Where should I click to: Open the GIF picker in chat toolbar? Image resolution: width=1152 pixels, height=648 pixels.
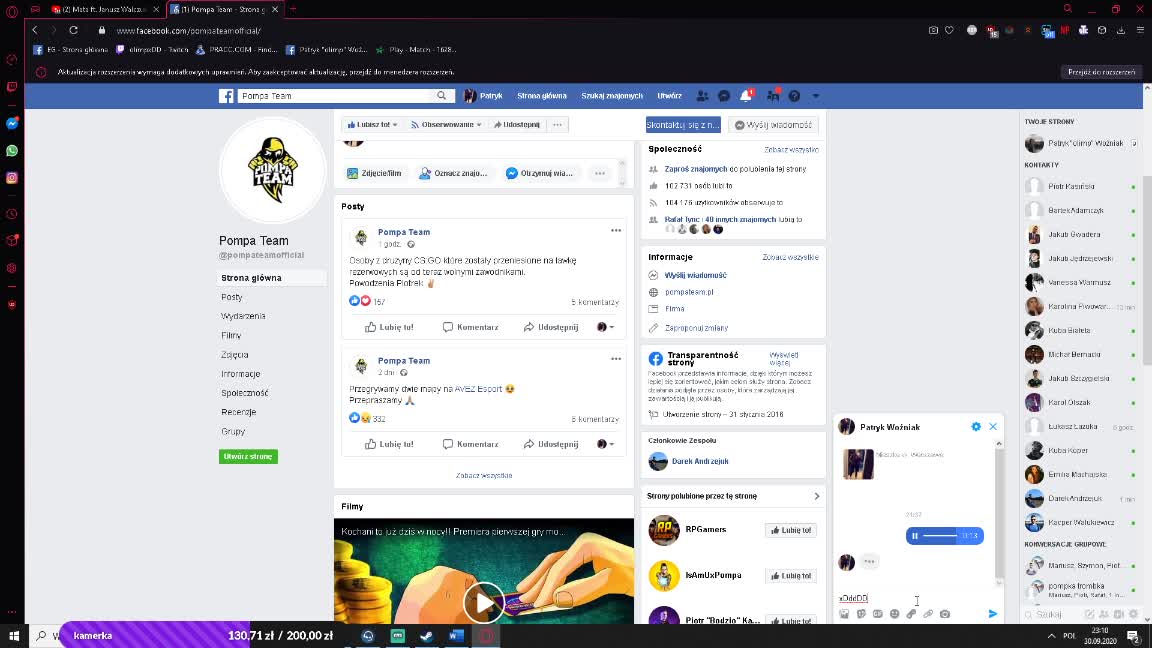877,613
